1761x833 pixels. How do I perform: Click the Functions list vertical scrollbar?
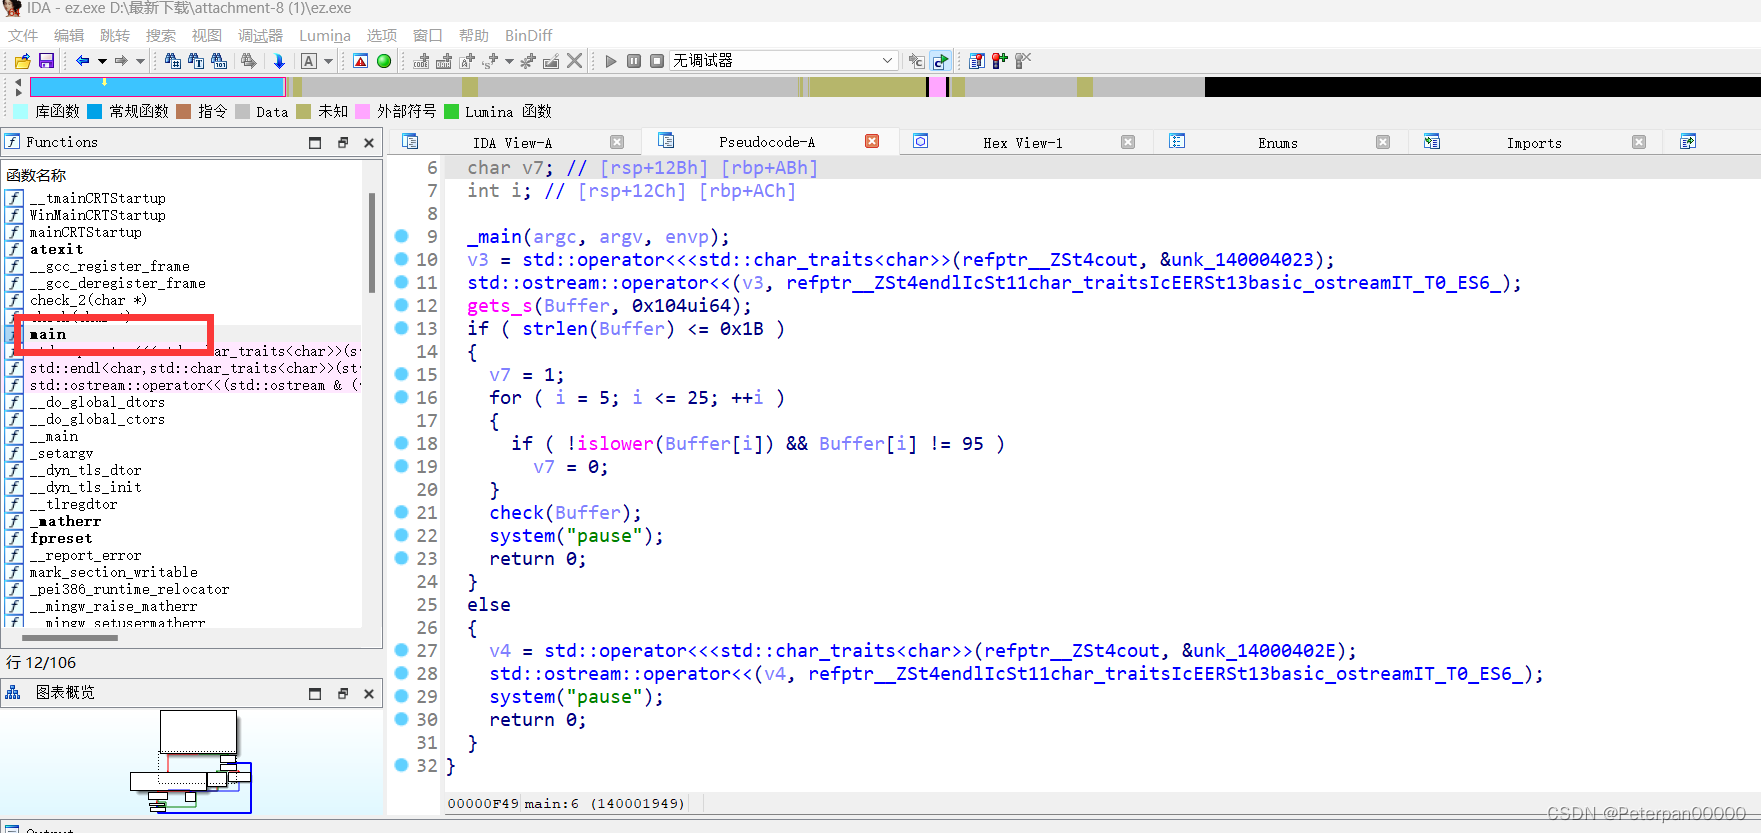tap(372, 242)
